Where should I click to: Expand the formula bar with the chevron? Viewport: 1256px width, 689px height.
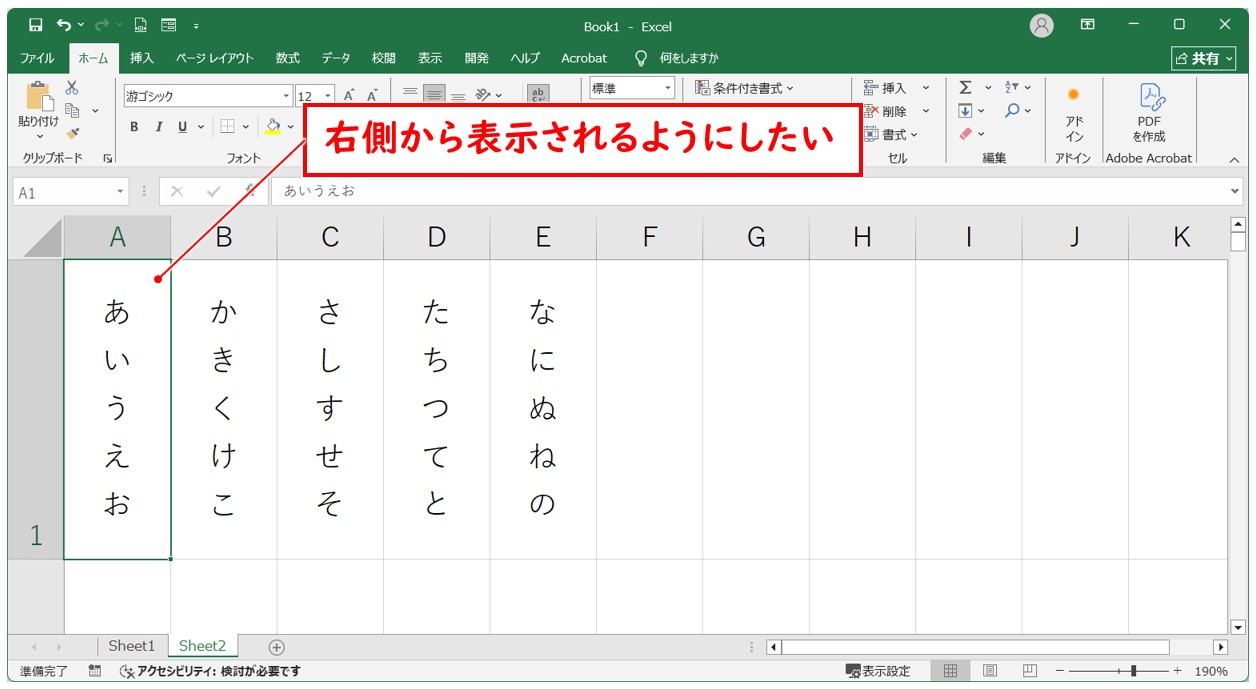[x=1235, y=192]
